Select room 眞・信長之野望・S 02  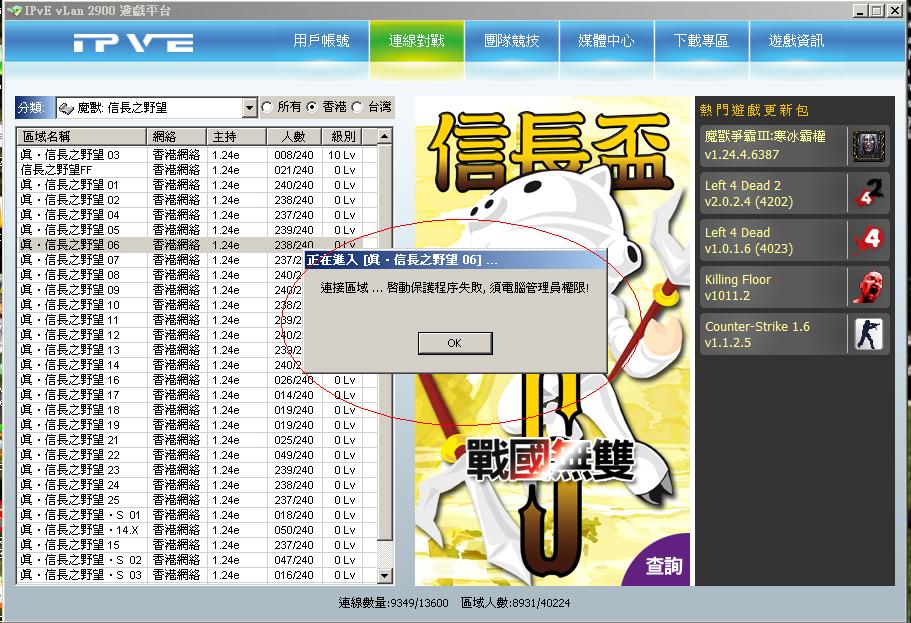198,560
